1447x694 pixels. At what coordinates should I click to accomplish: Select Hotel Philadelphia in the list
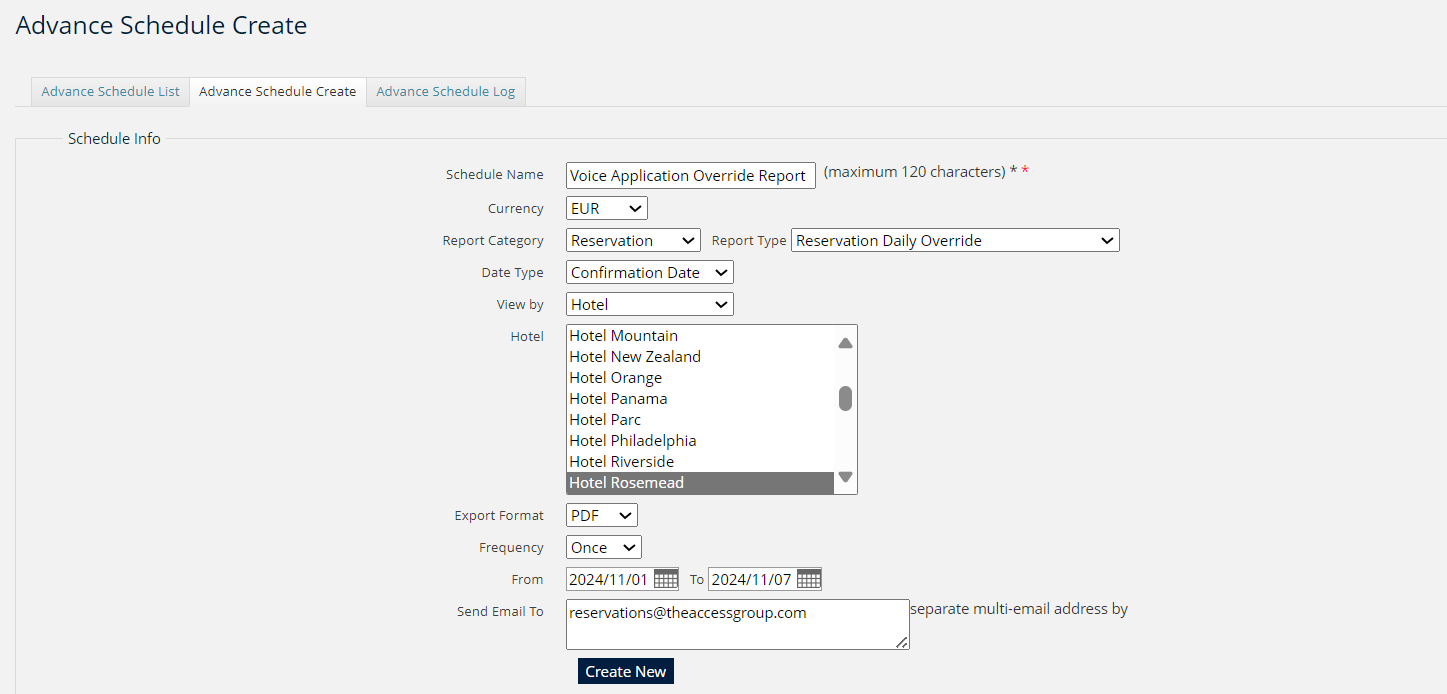coord(700,441)
